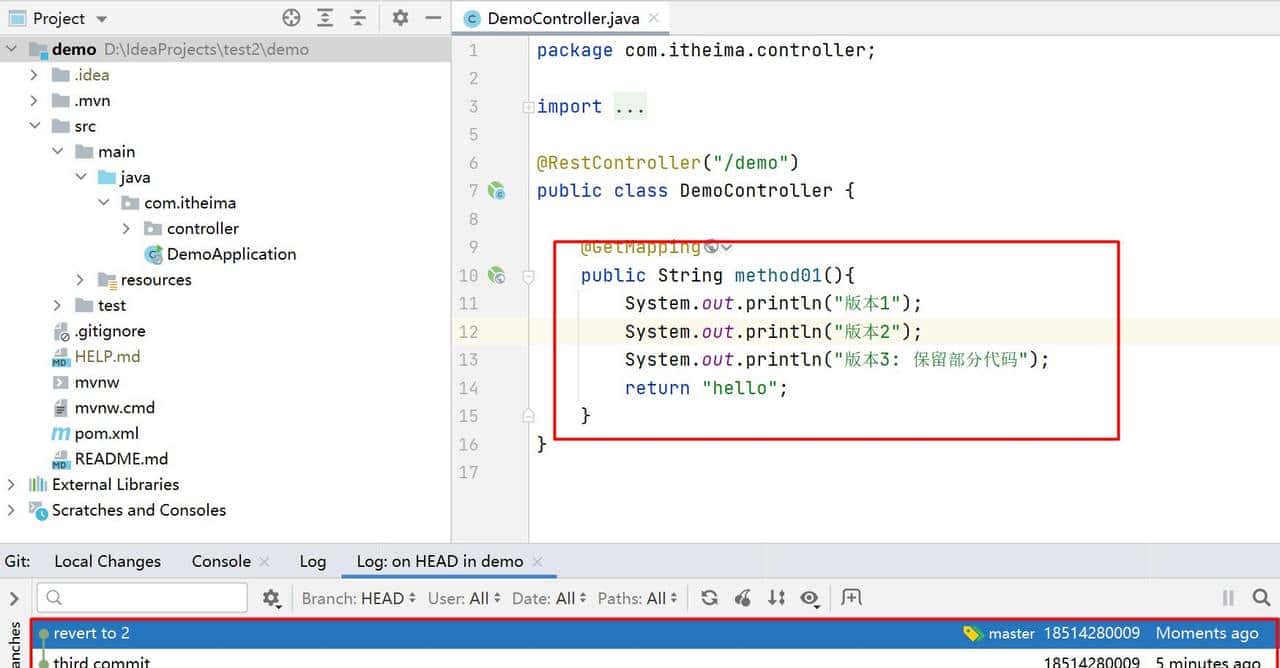The image size is (1280, 668).
Task: Click the Collapse All icon in Project panel
Action: point(358,18)
